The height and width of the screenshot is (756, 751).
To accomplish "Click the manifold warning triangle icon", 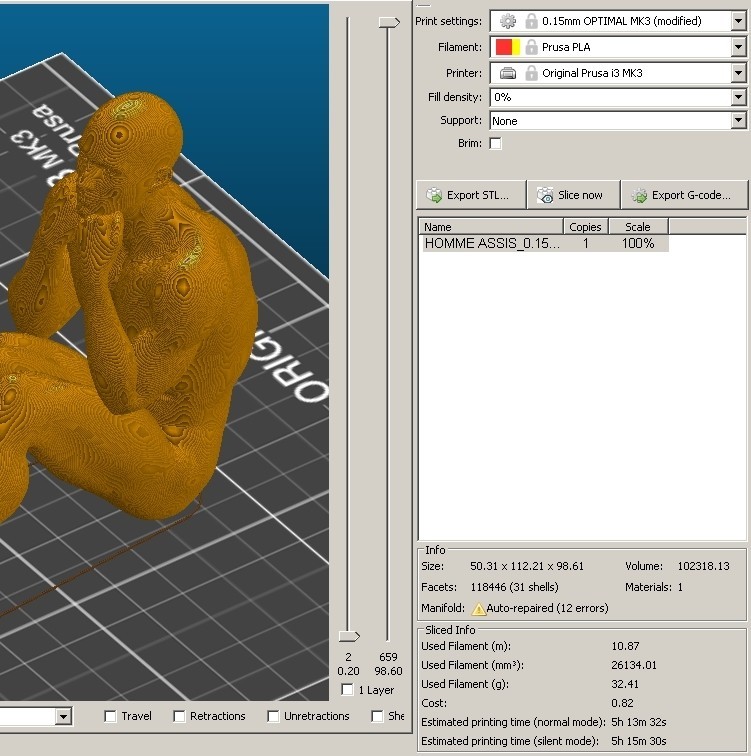I will pyautogui.click(x=478, y=609).
